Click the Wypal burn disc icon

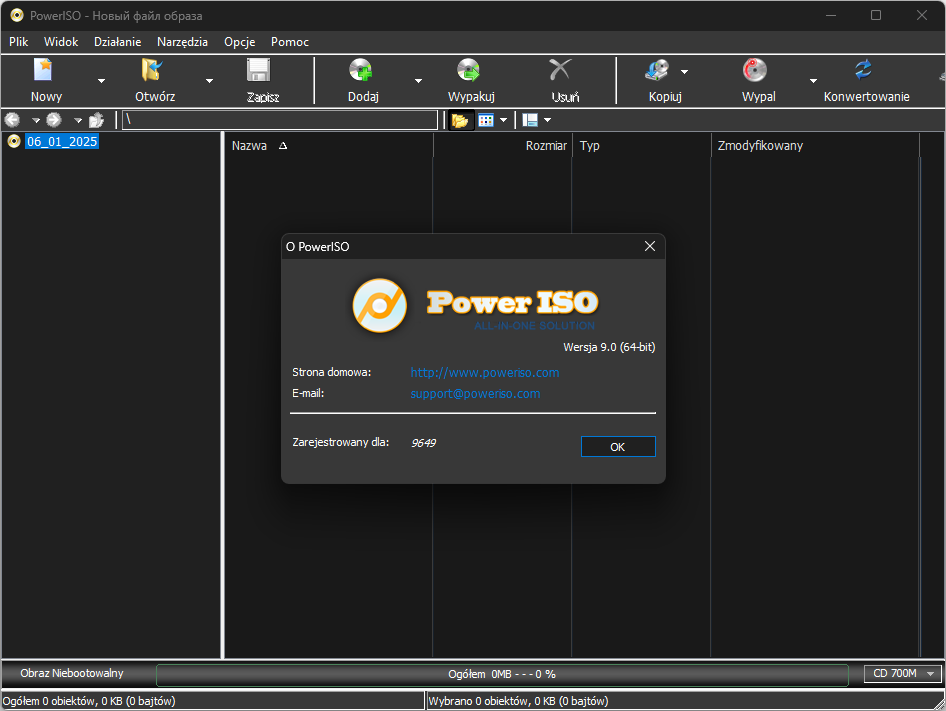(755, 70)
